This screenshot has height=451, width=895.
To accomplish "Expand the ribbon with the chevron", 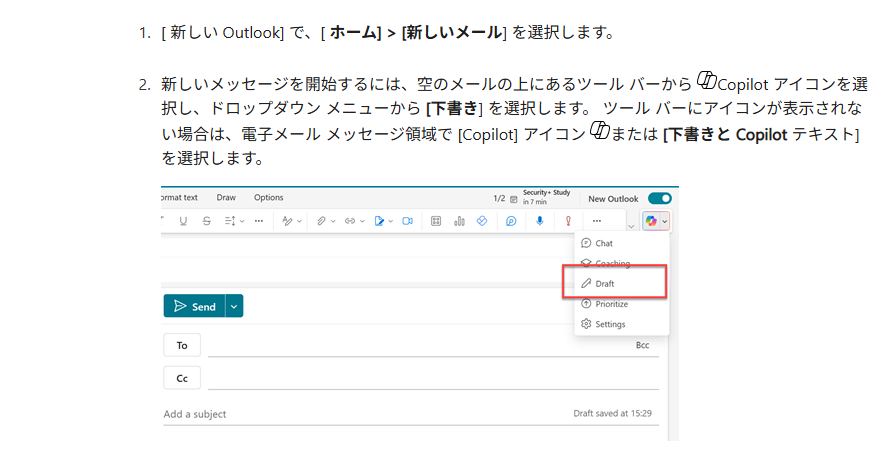I will 631,226.
